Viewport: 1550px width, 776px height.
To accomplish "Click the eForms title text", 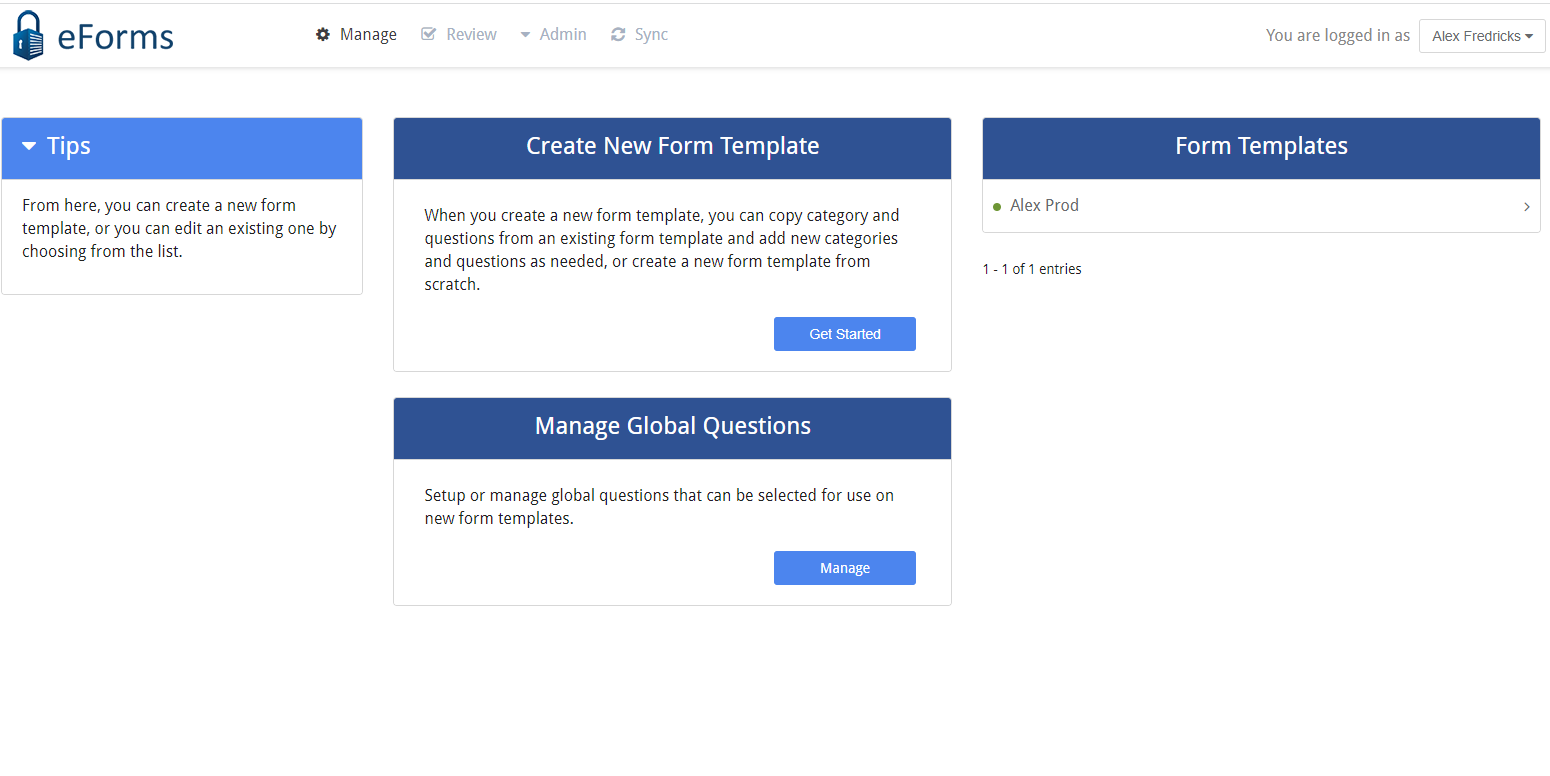I will (116, 37).
